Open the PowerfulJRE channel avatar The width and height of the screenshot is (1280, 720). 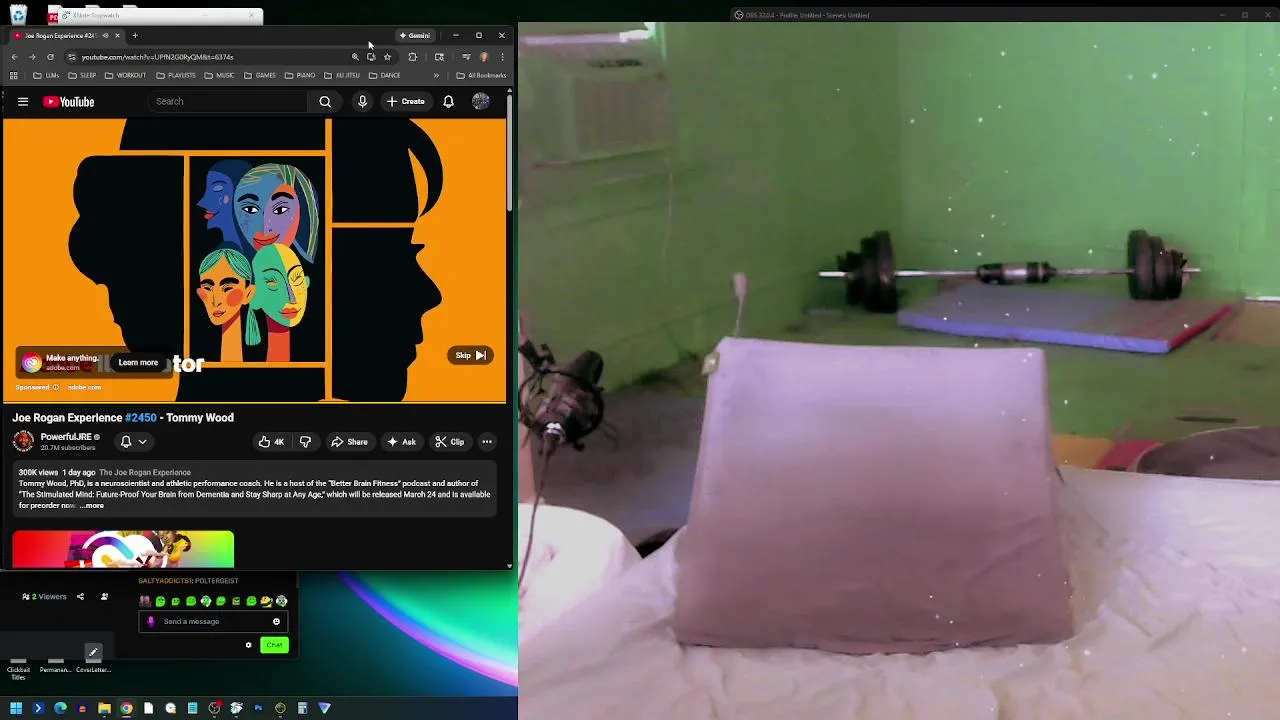[x=23, y=441]
